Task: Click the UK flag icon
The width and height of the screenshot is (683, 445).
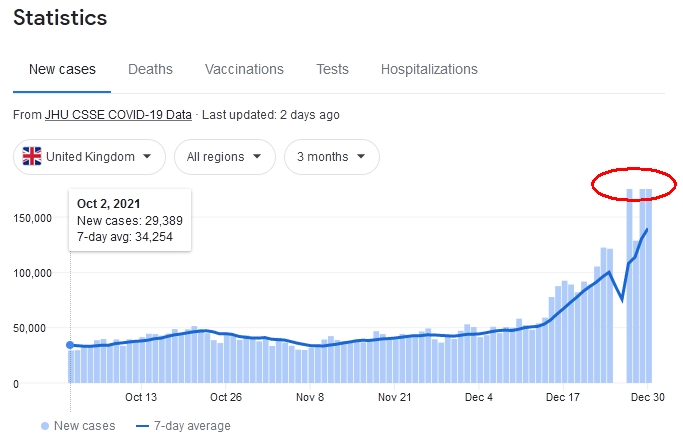Action: (32, 156)
